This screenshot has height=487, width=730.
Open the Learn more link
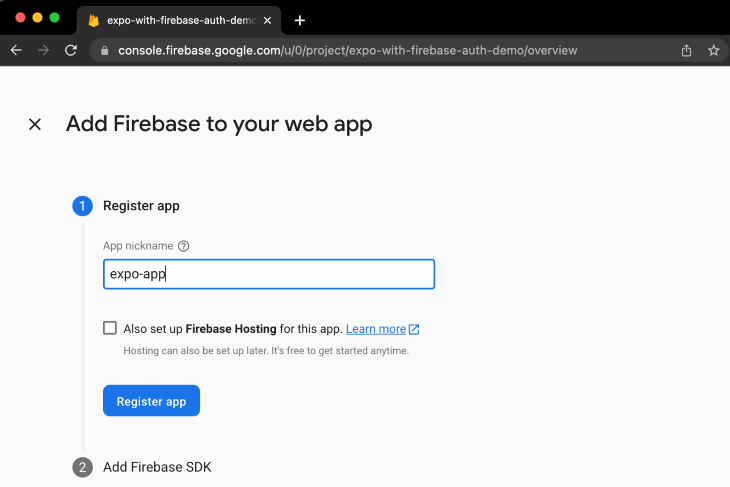(x=375, y=329)
